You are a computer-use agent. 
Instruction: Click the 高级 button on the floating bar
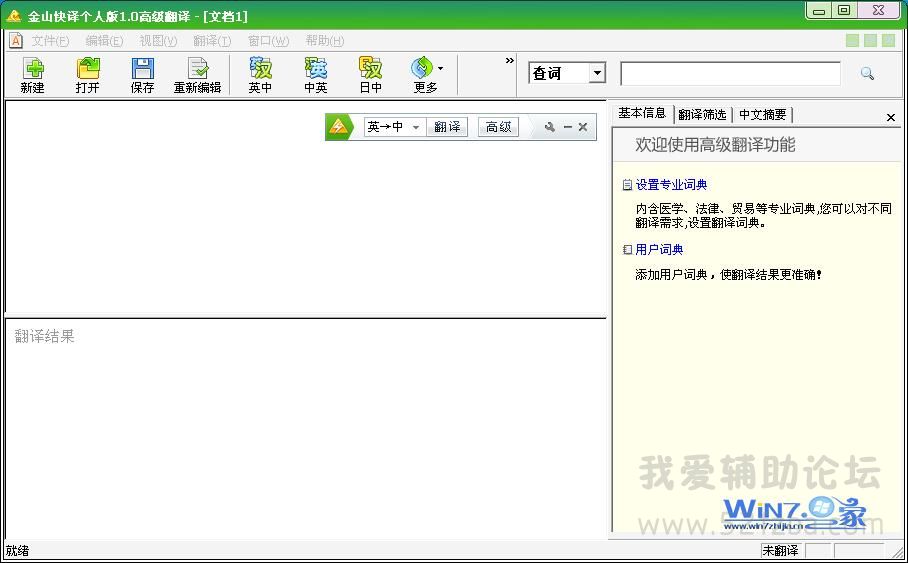[x=498, y=127]
